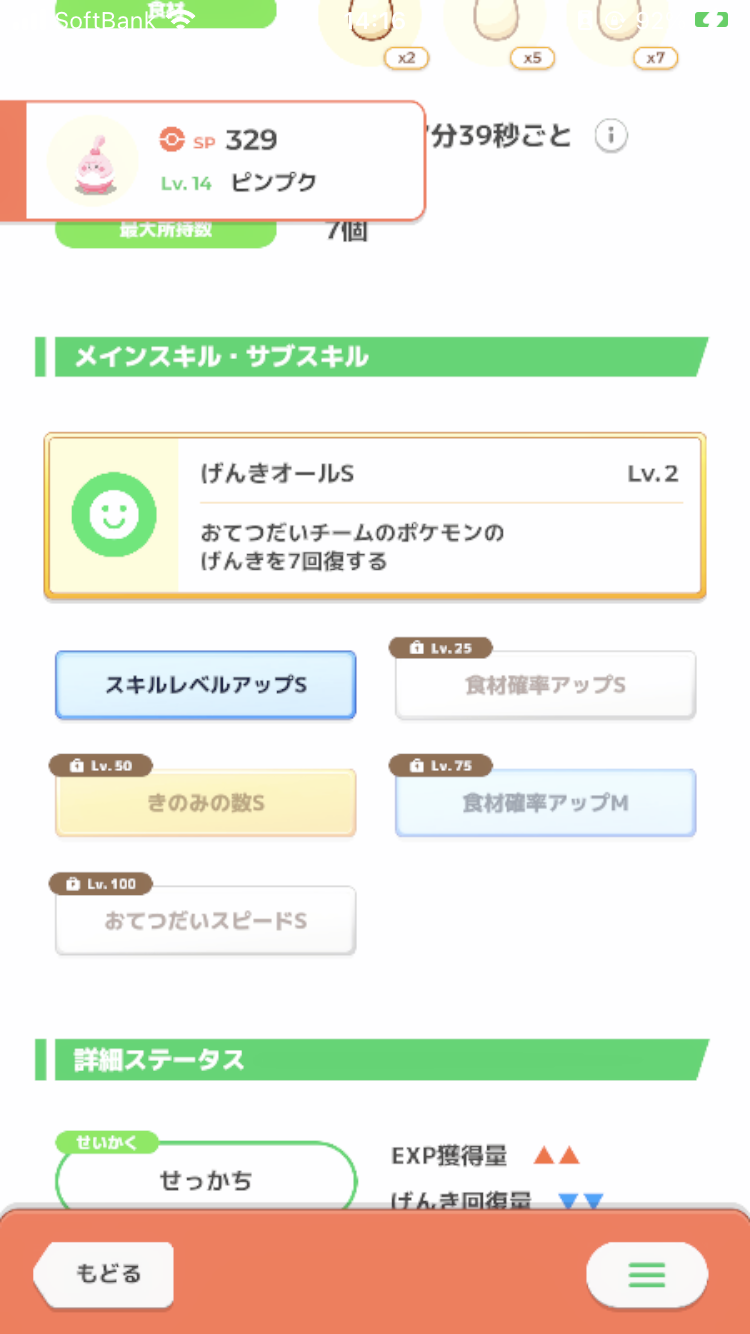Select the locked 食材確率アップS skill

click(545, 685)
